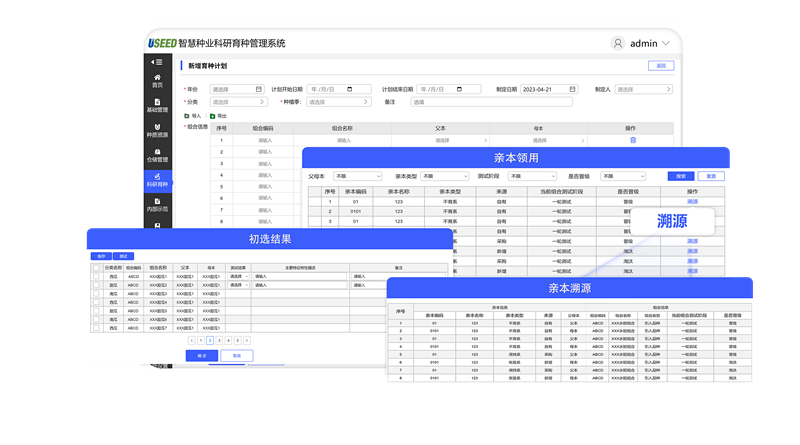Check the first row checkbox in 初选结果
Image resolution: width=800 pixels, height=445 pixels.
tap(96, 276)
